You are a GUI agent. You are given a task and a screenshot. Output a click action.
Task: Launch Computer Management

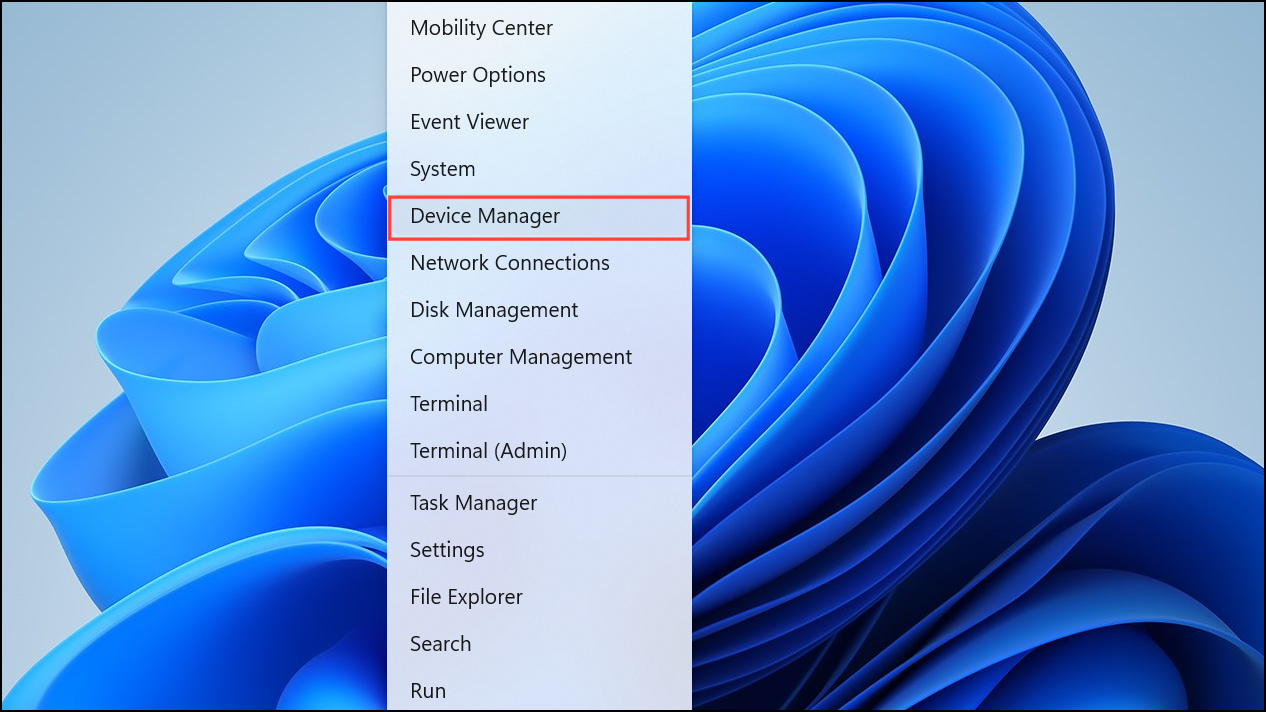tap(539, 357)
